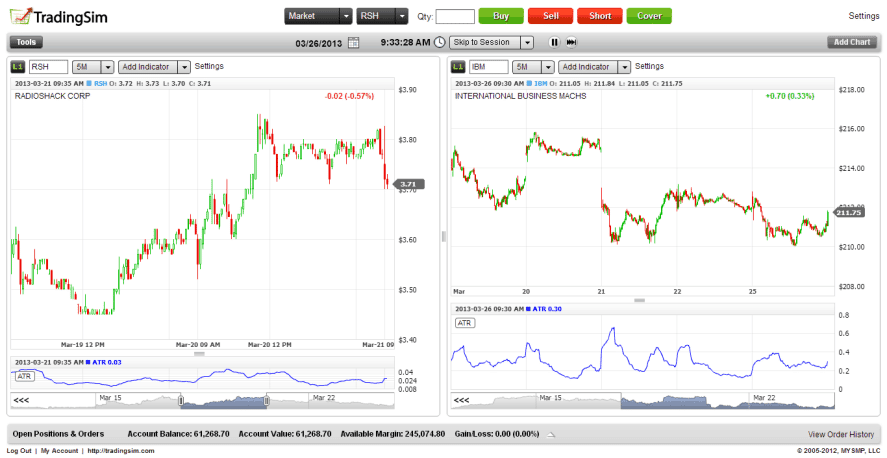Screen dimensions: 887x458
Task: Pause the market replay
Action: pos(554,43)
